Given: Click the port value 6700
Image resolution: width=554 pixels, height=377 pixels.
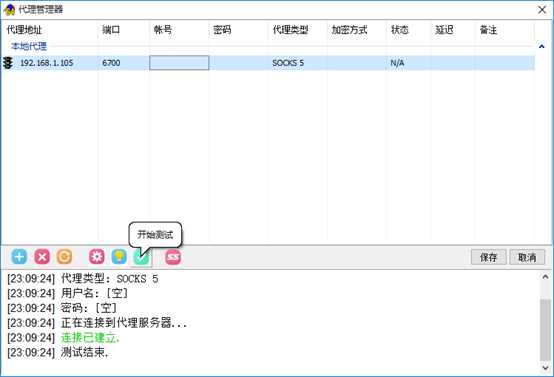Looking at the screenshot, I should [x=111, y=63].
